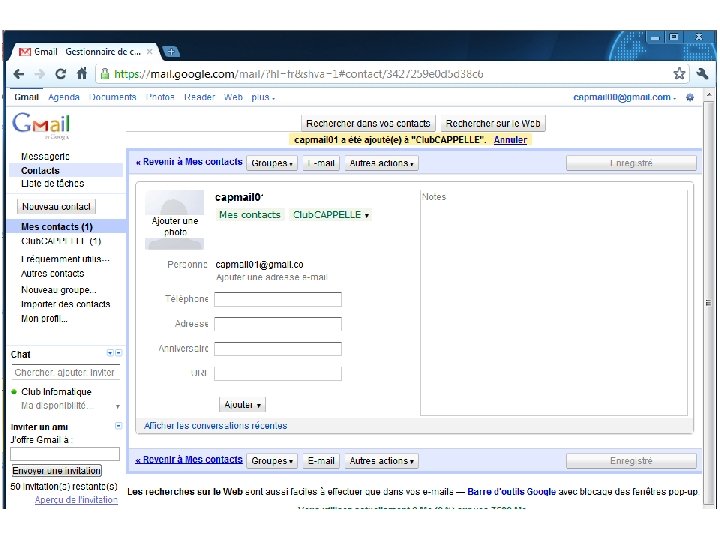
Task: Close the Gmail Gestionnaire tab
Action: [x=149, y=52]
